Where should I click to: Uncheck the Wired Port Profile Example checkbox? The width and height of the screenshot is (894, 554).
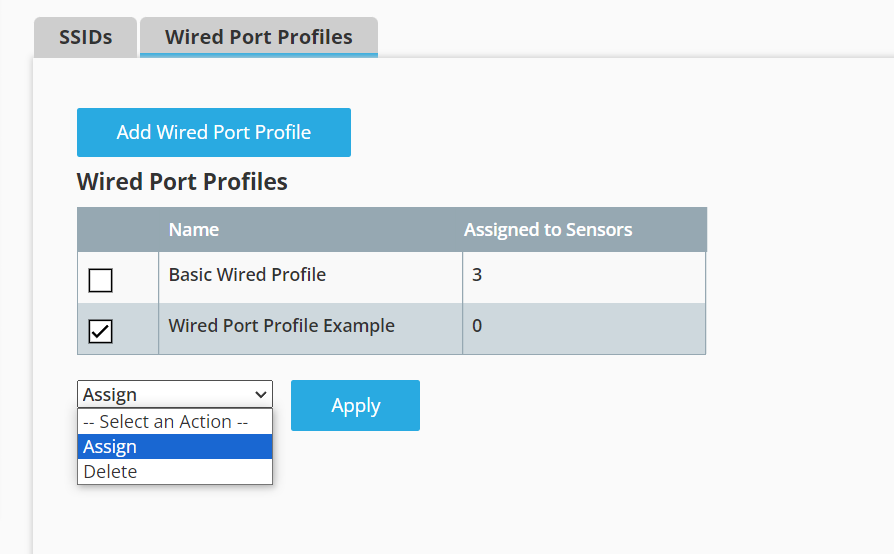[100, 331]
